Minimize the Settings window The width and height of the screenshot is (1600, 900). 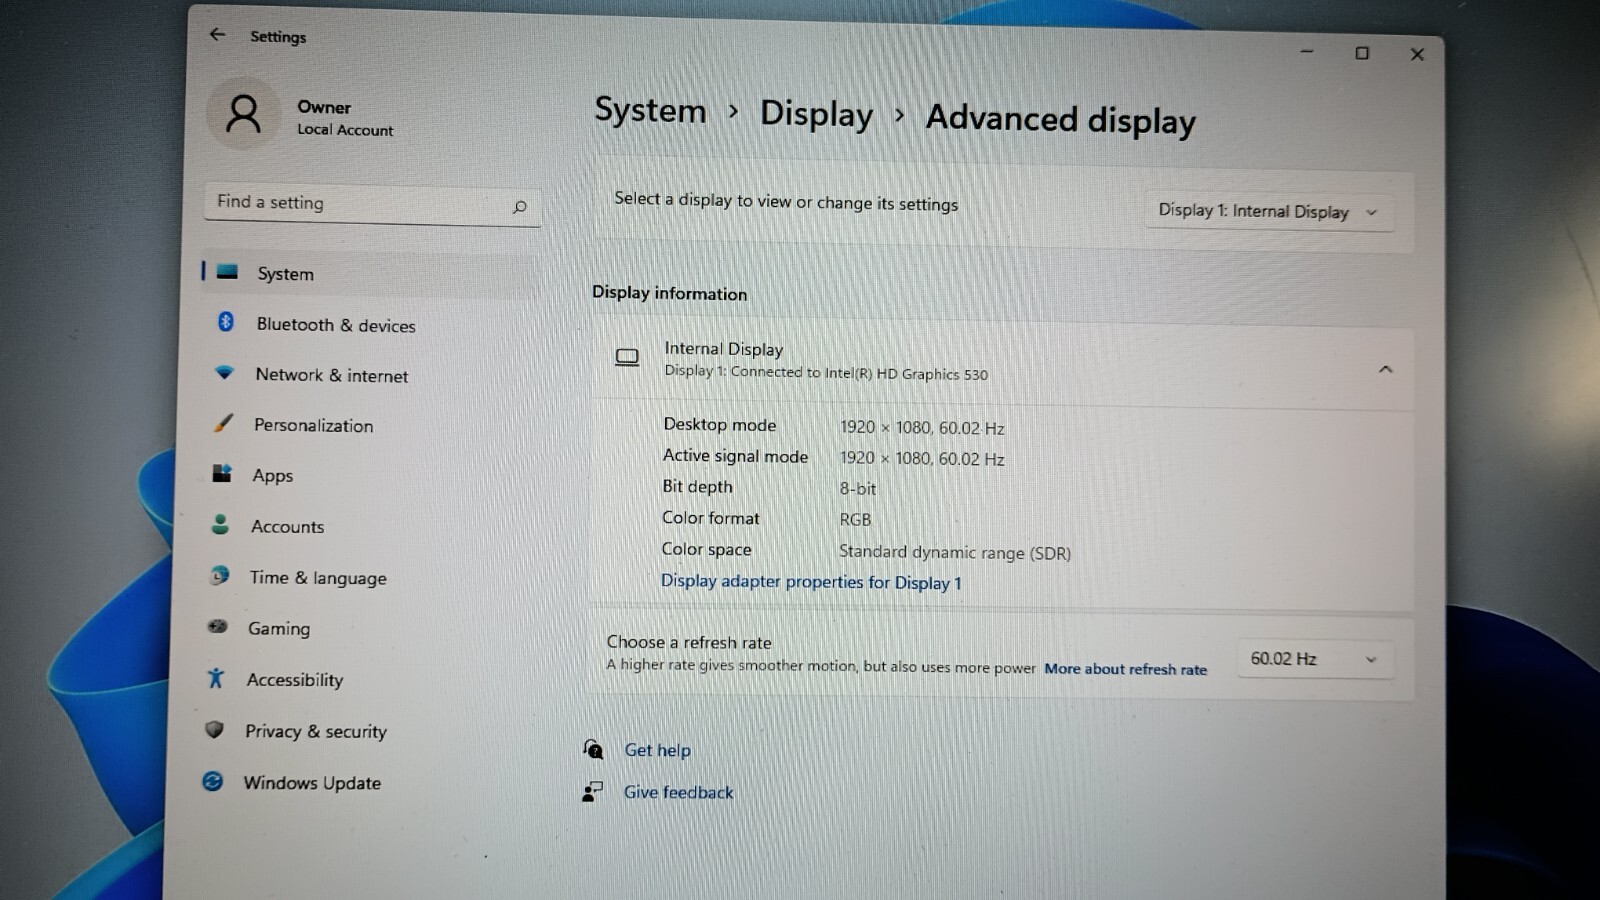pyautogui.click(x=1306, y=51)
